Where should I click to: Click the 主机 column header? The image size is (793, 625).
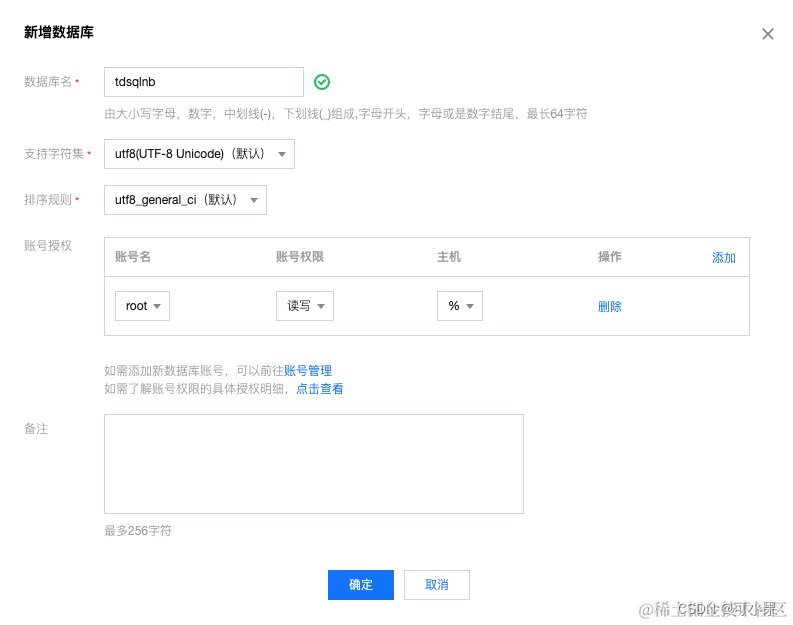[x=449, y=257]
